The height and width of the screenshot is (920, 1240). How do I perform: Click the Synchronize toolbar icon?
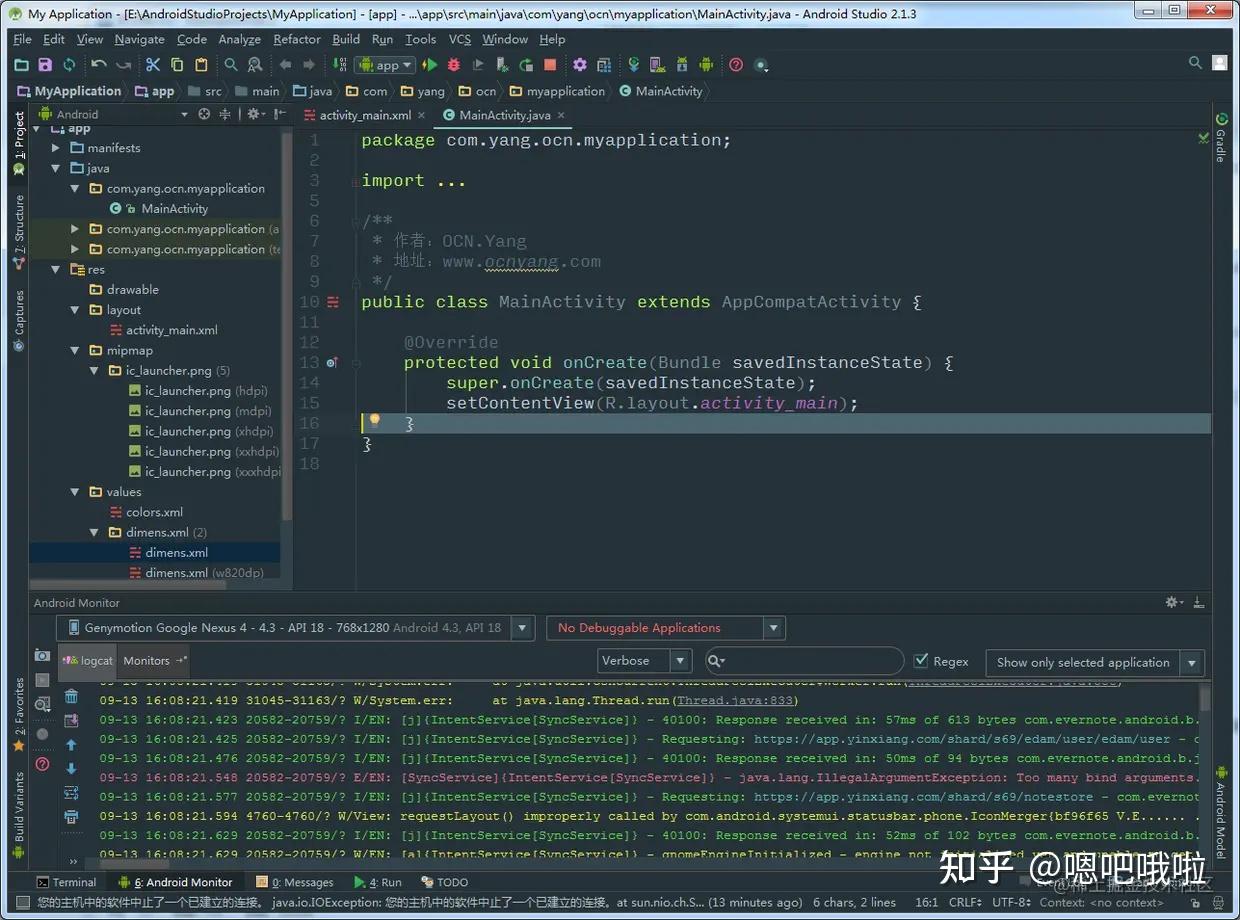click(69, 65)
